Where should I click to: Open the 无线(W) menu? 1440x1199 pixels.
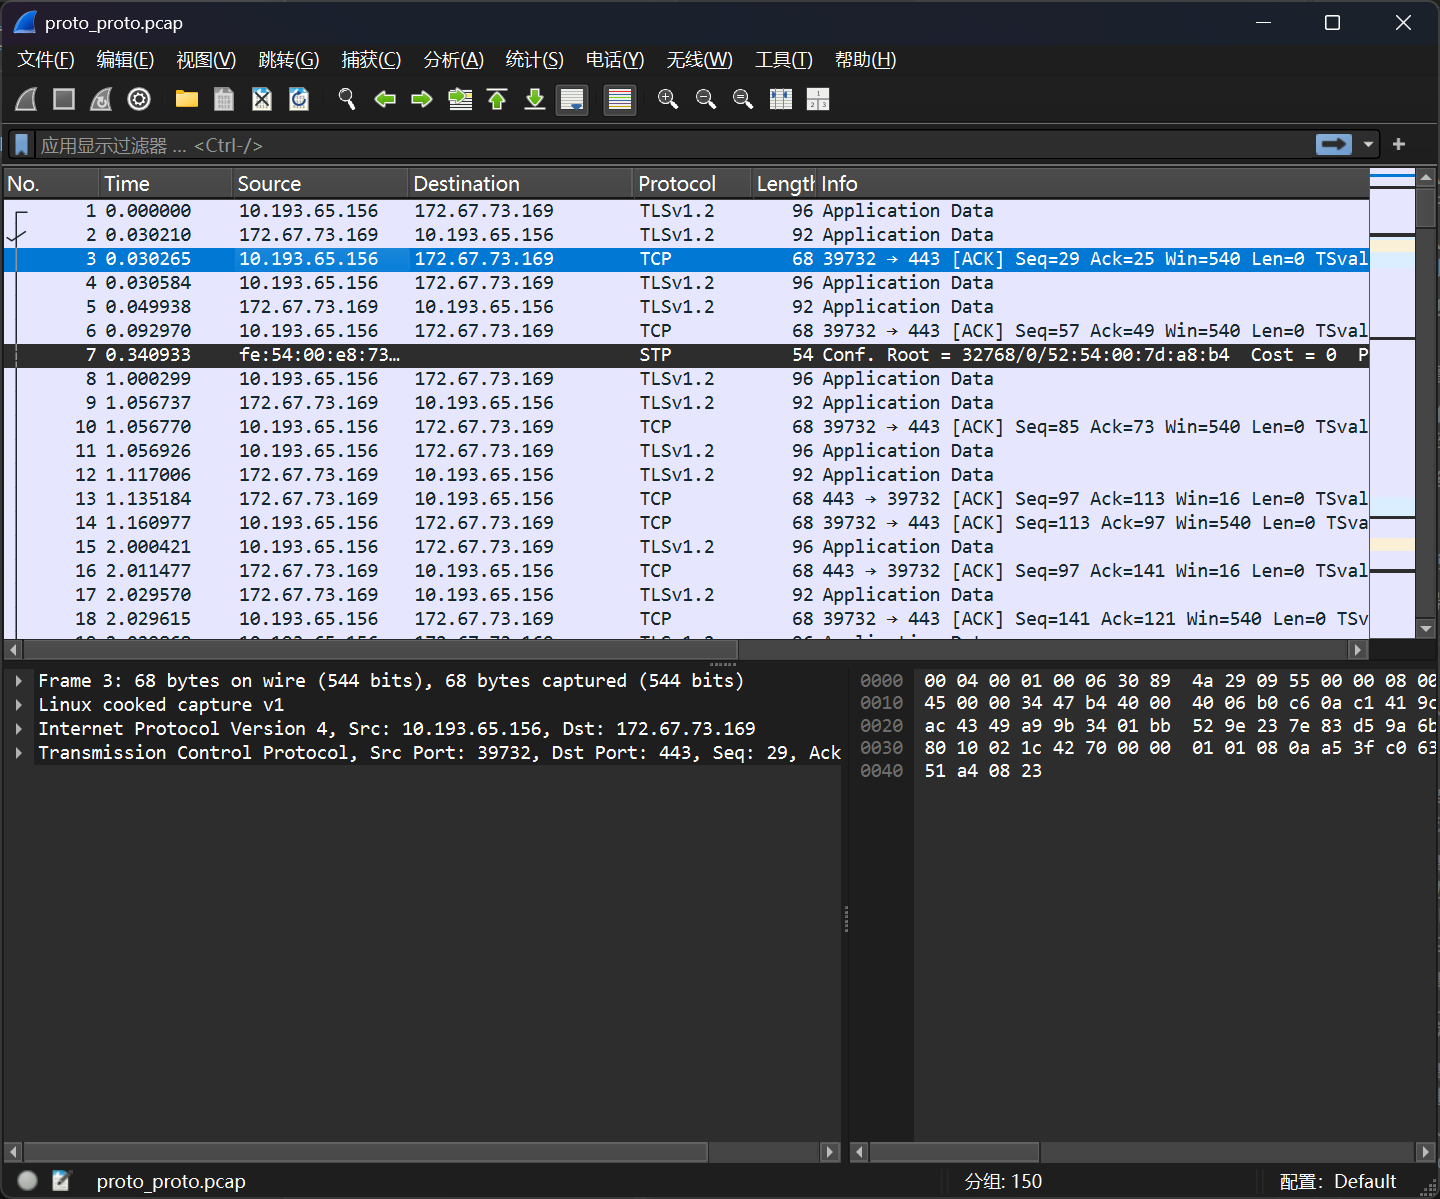(x=699, y=60)
